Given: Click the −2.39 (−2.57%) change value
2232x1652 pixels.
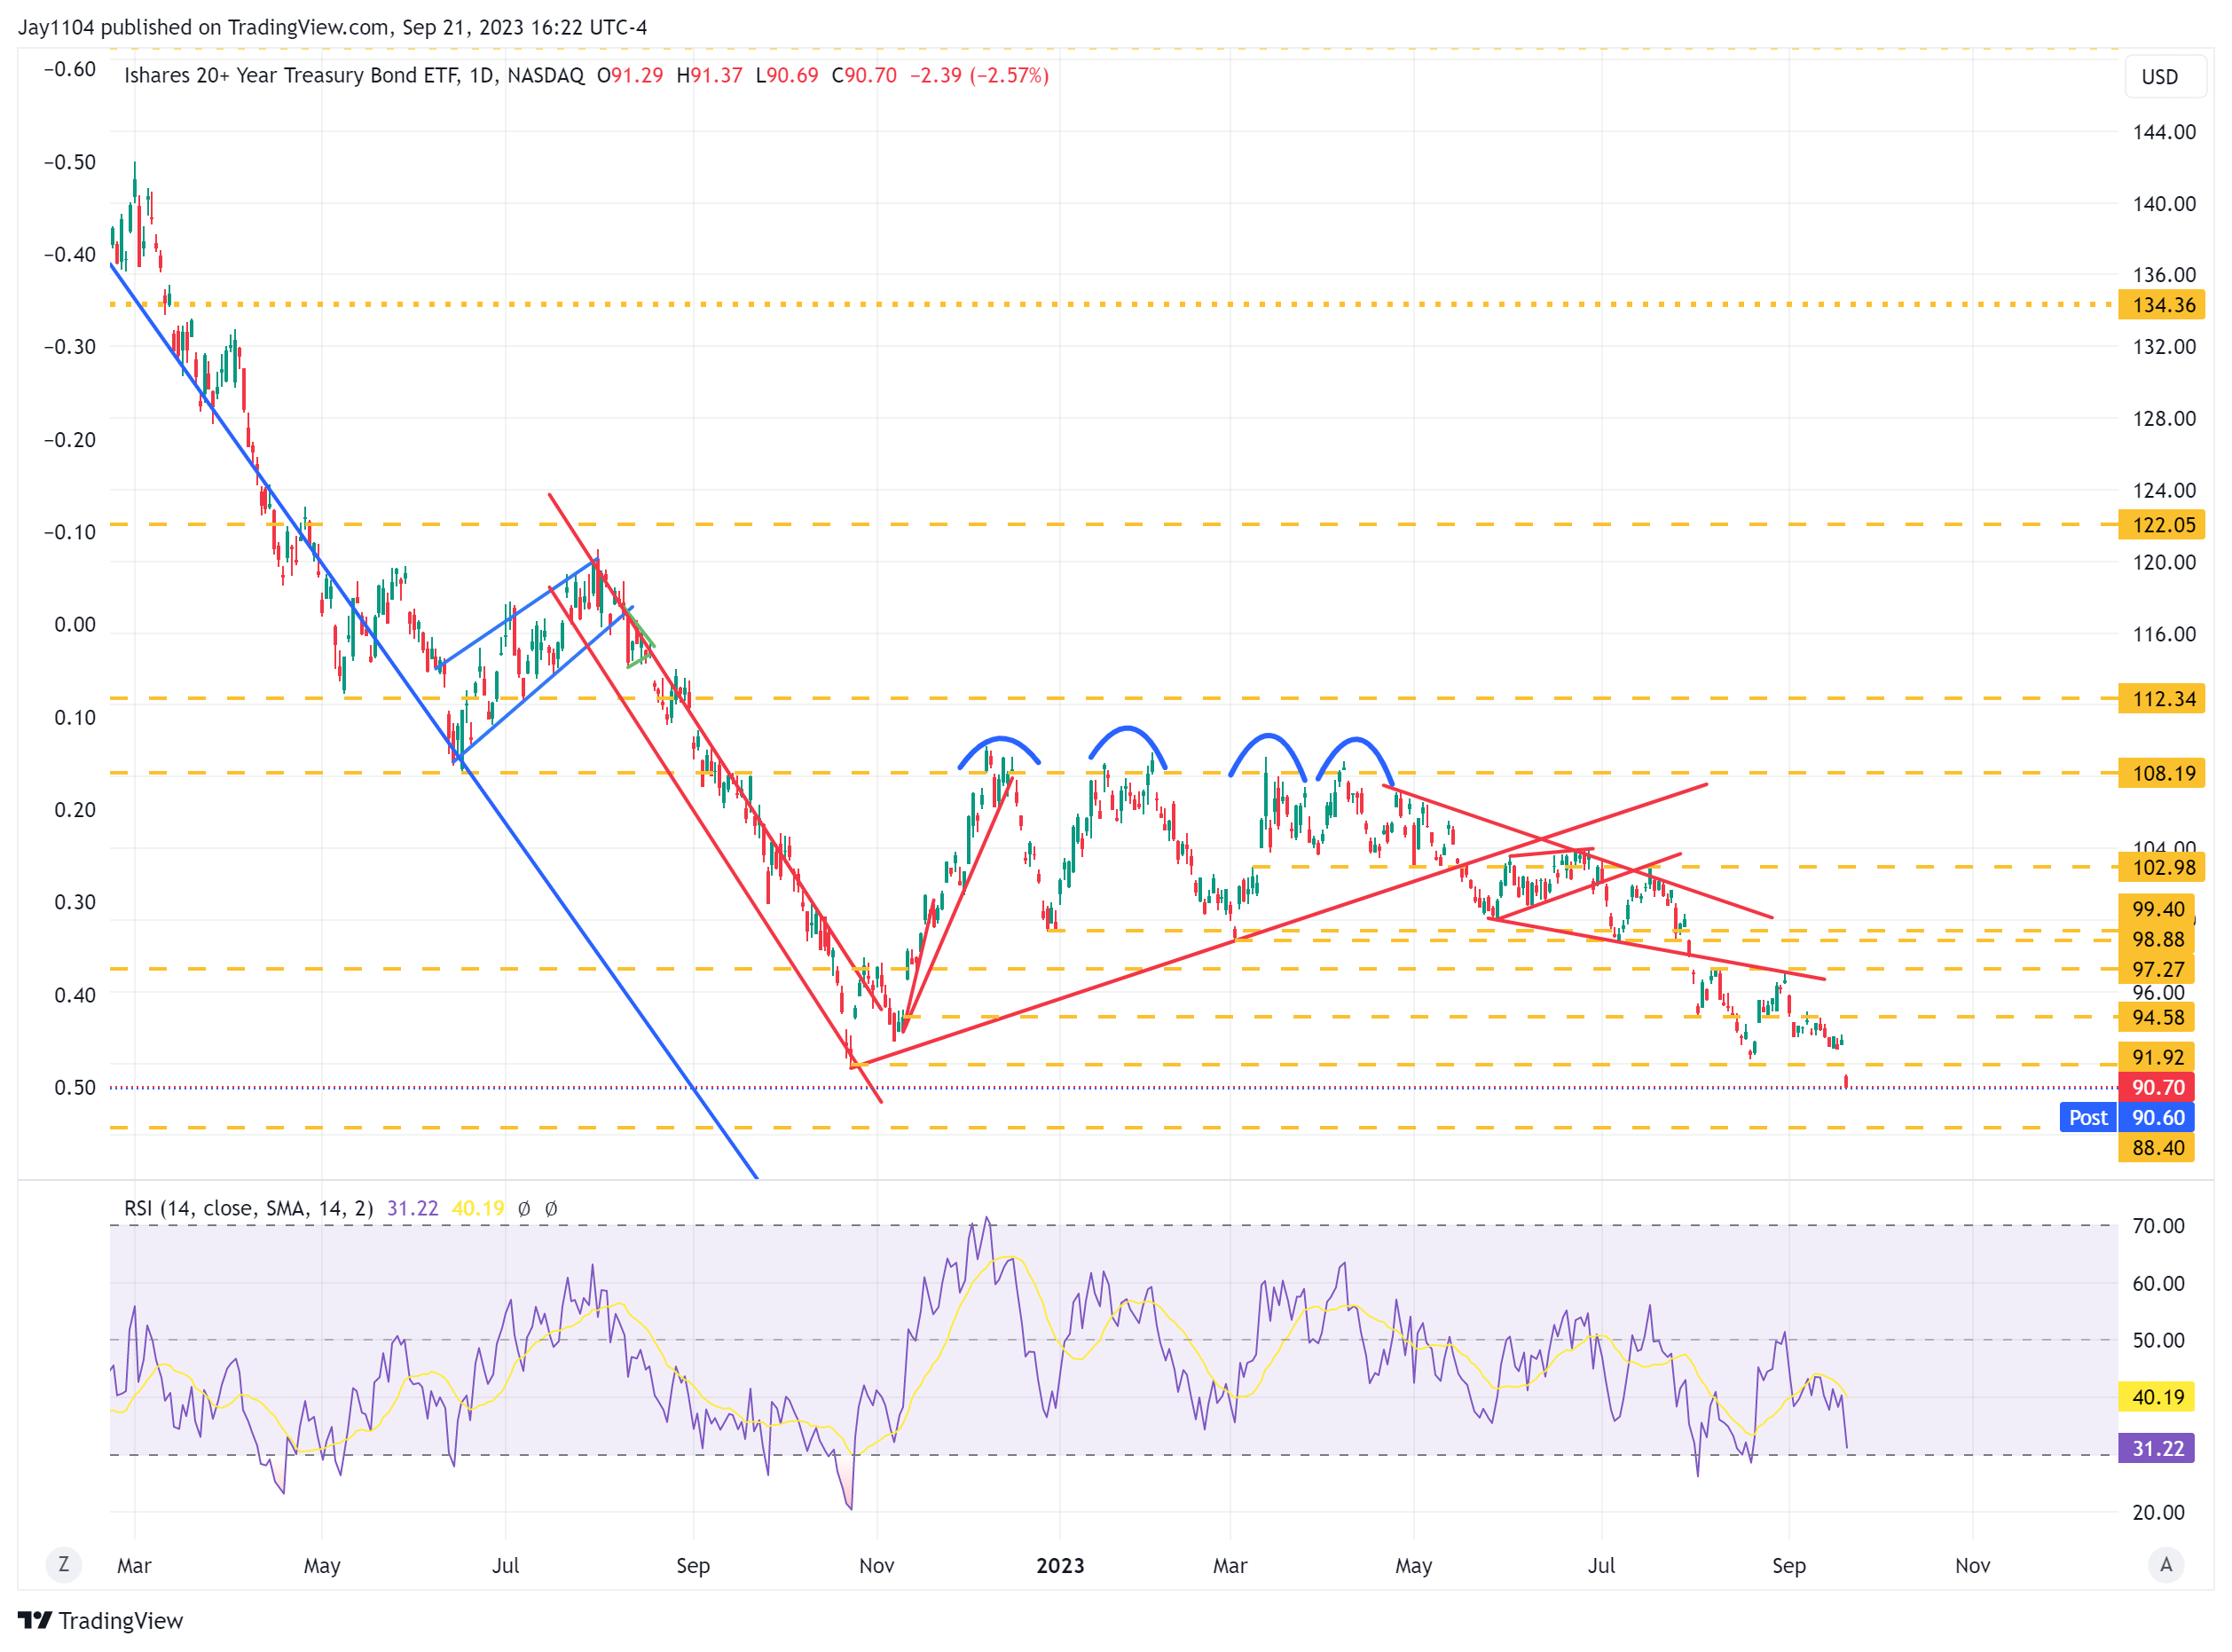Looking at the screenshot, I should tap(979, 76).
